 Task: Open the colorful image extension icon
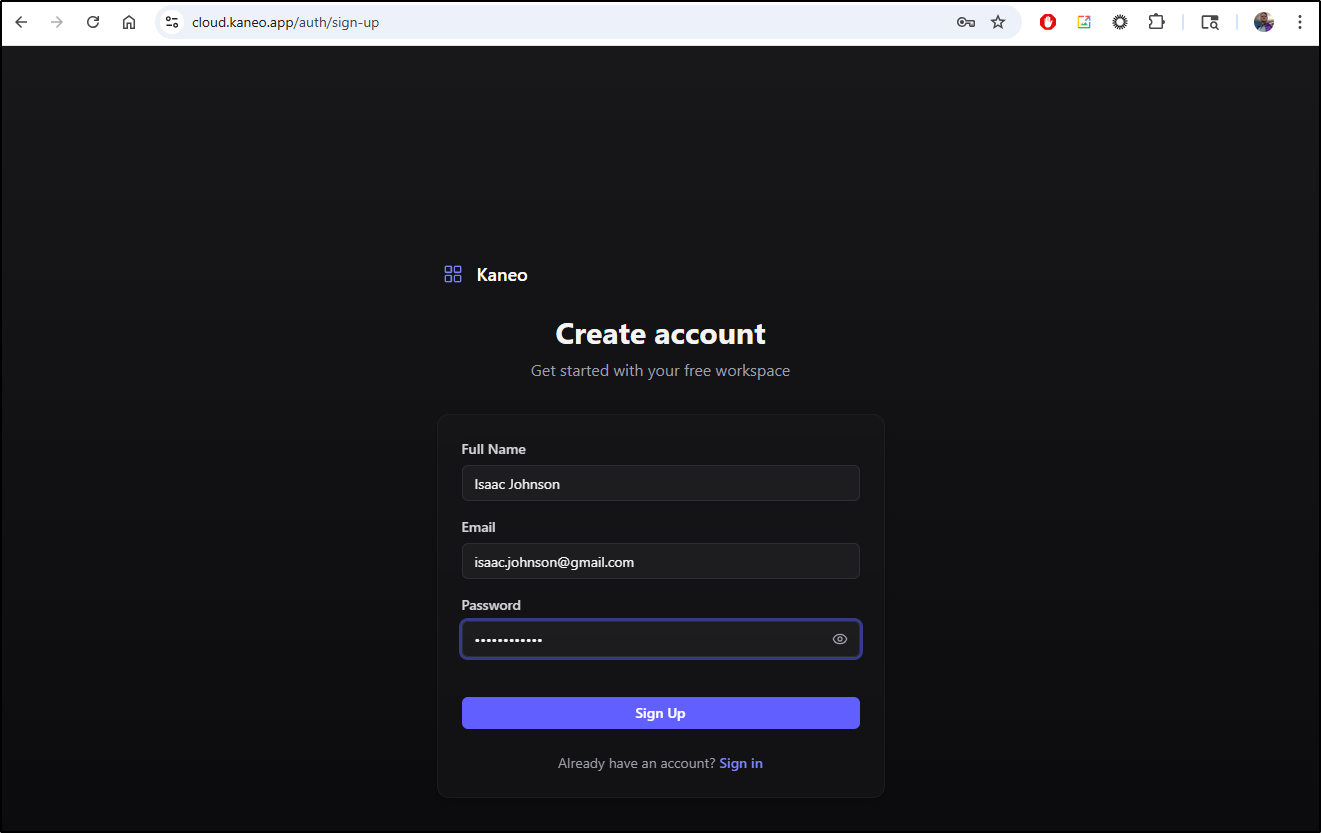(x=1084, y=22)
